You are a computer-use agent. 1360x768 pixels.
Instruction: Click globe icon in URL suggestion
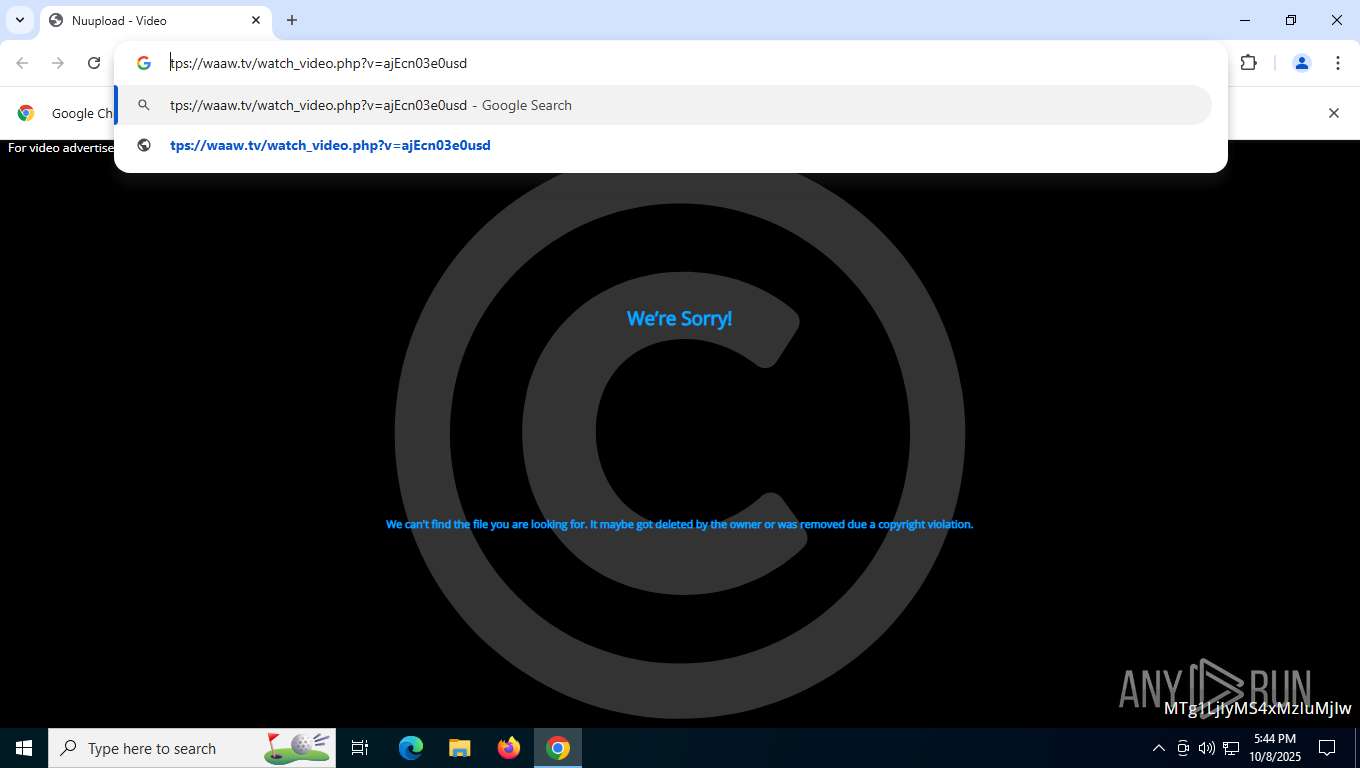144,145
